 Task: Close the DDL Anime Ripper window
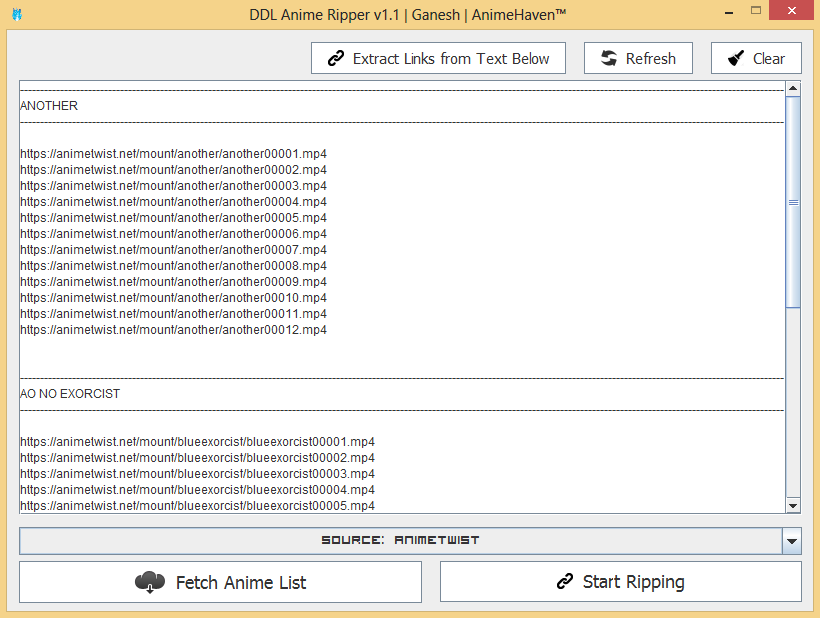pyautogui.click(x=792, y=10)
